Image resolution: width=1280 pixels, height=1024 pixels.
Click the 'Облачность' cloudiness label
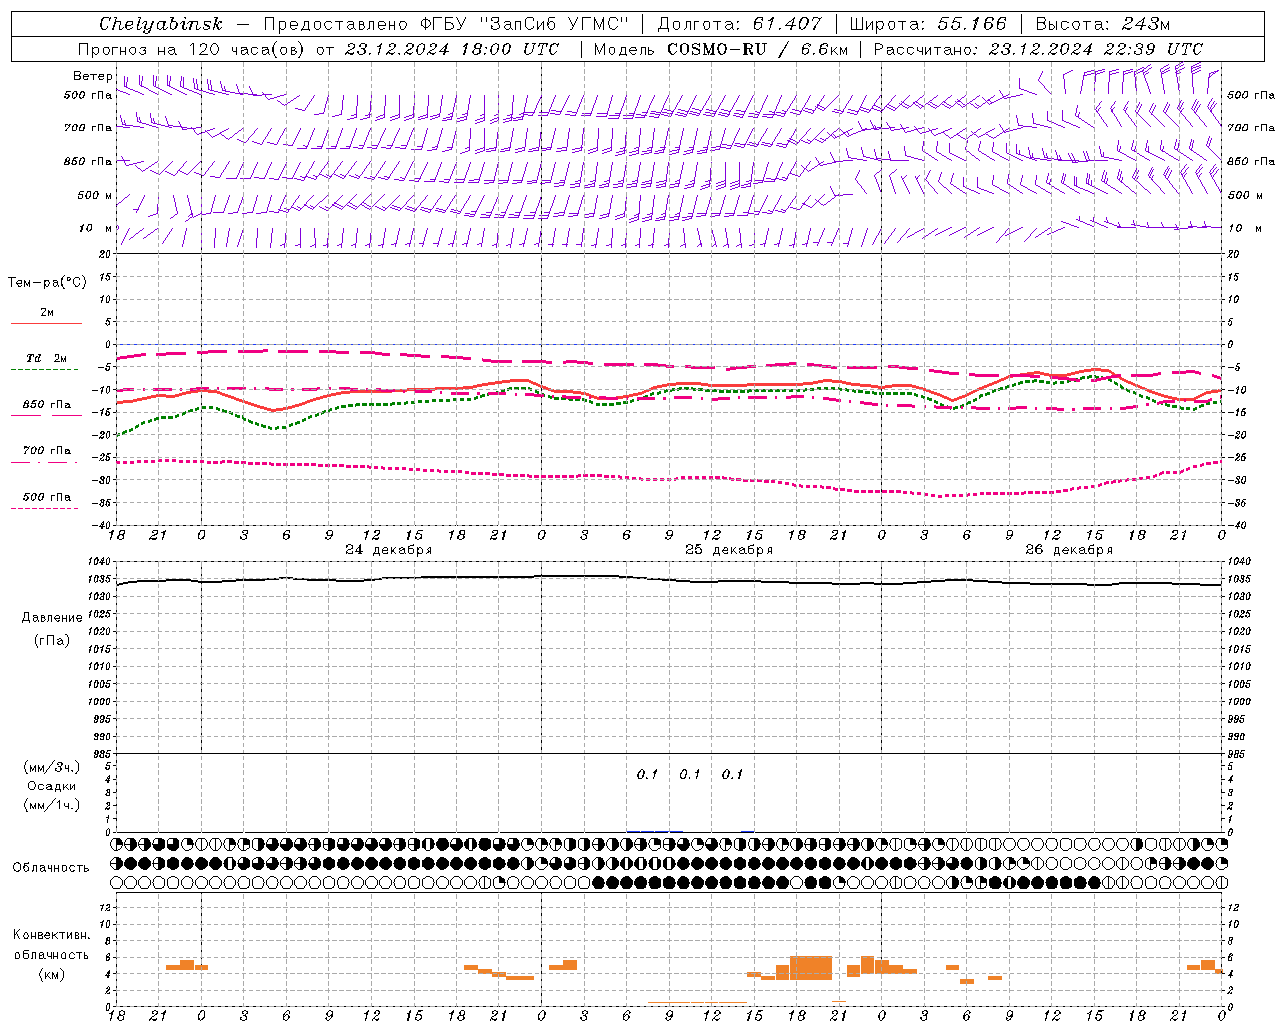(51, 867)
